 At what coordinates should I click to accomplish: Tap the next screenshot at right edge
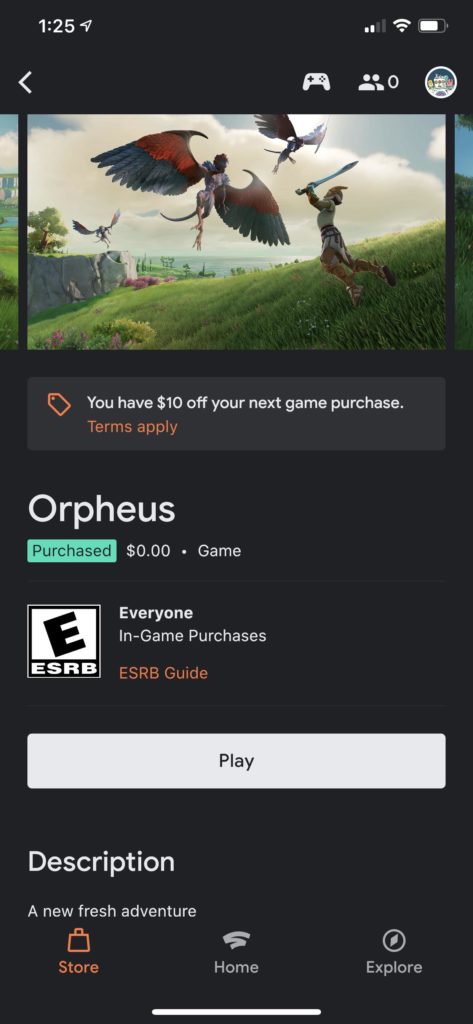(x=464, y=232)
